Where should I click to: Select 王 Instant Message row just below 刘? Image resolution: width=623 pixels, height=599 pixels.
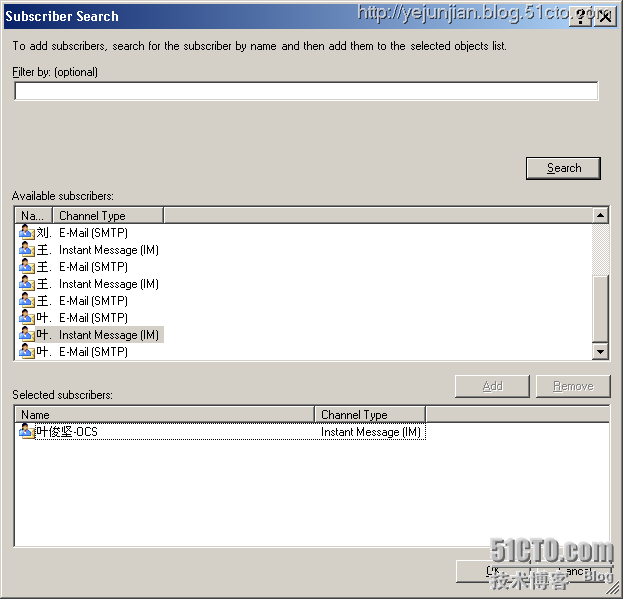[89, 250]
